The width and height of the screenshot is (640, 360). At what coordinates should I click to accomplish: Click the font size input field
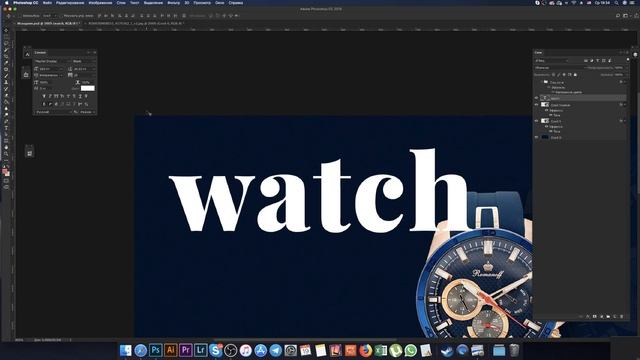(51, 69)
